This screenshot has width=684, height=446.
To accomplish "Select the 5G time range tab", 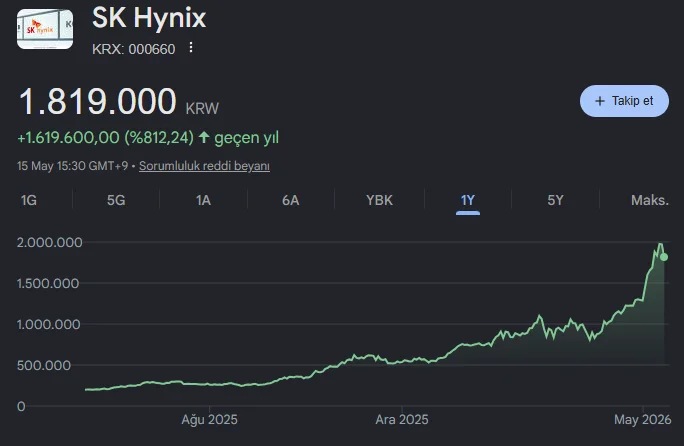I will tap(116, 200).
